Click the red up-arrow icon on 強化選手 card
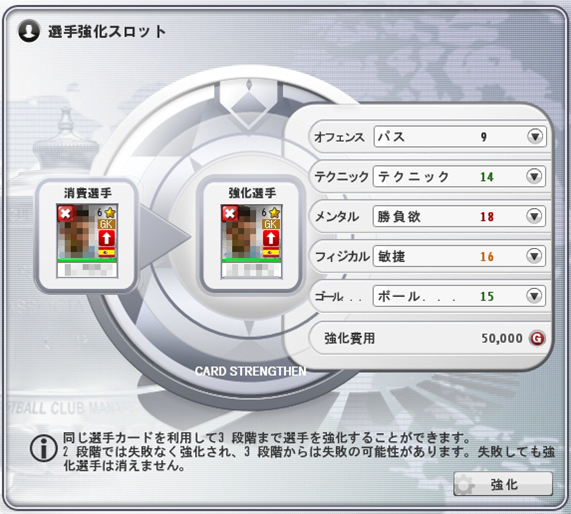 (x=271, y=239)
